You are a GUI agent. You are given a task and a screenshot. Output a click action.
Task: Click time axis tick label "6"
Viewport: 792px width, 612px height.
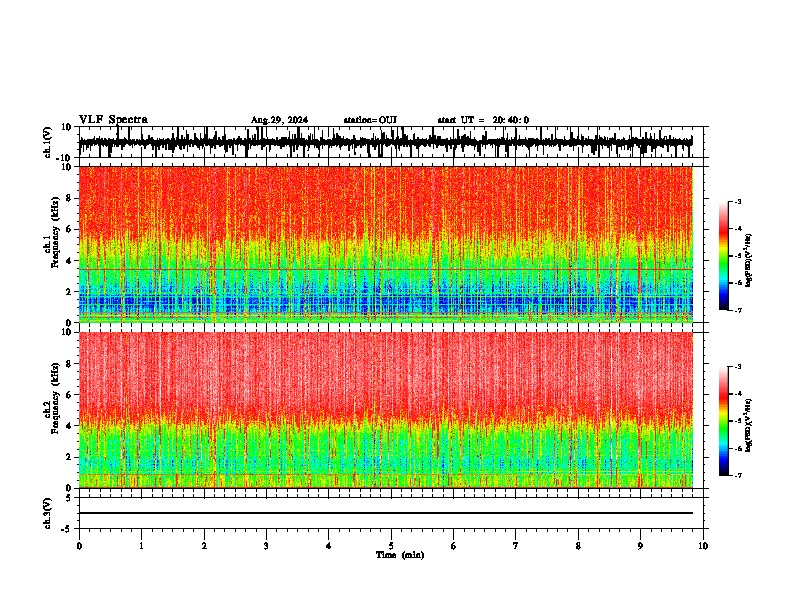coord(454,546)
